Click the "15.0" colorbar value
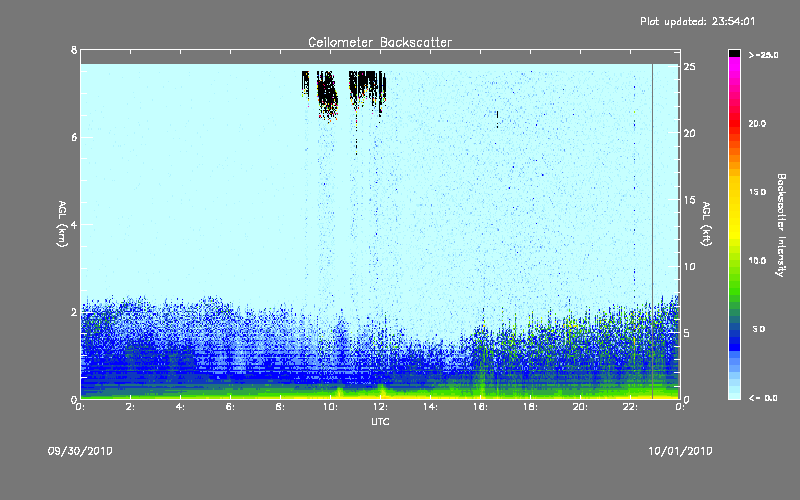Screen dimensions: 800x500 pyautogui.click(x=757, y=192)
